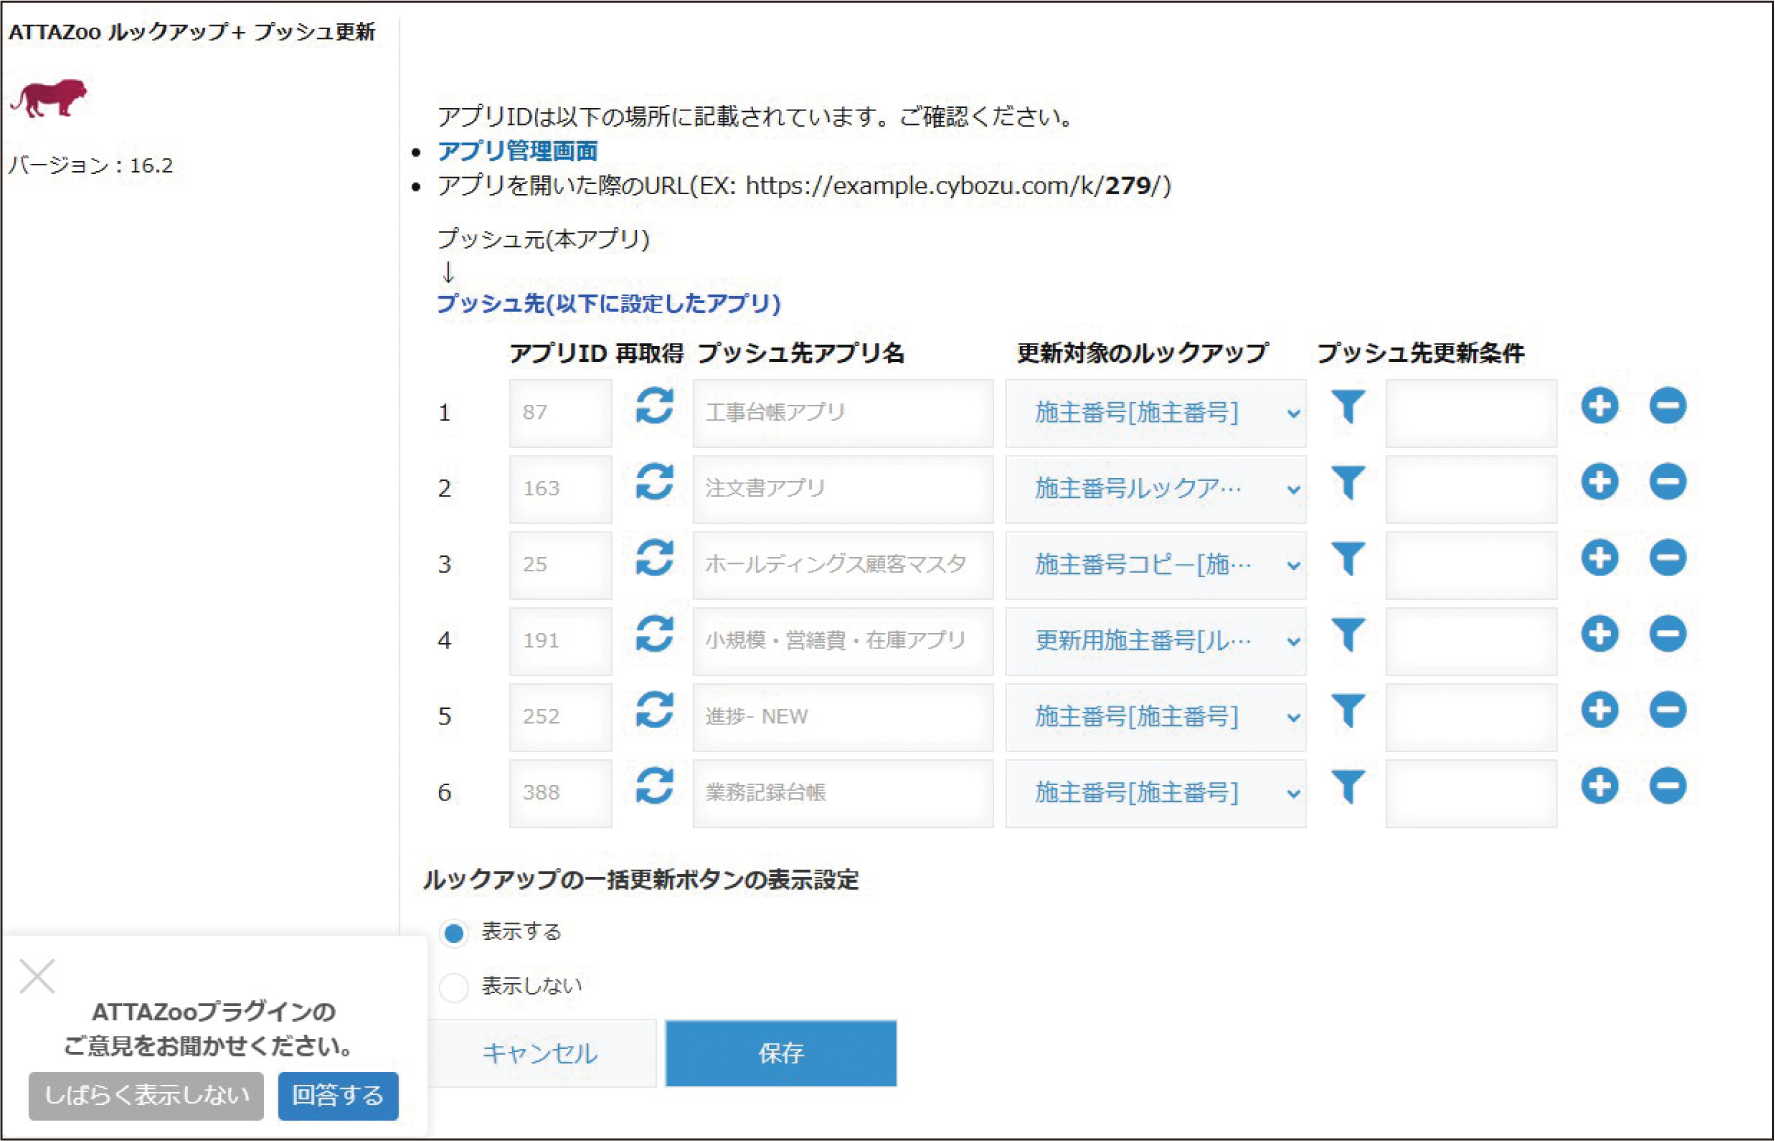This screenshot has height=1141, width=1775.
Task: Click the ATTAZoo lion logo
Action: pos(48,97)
